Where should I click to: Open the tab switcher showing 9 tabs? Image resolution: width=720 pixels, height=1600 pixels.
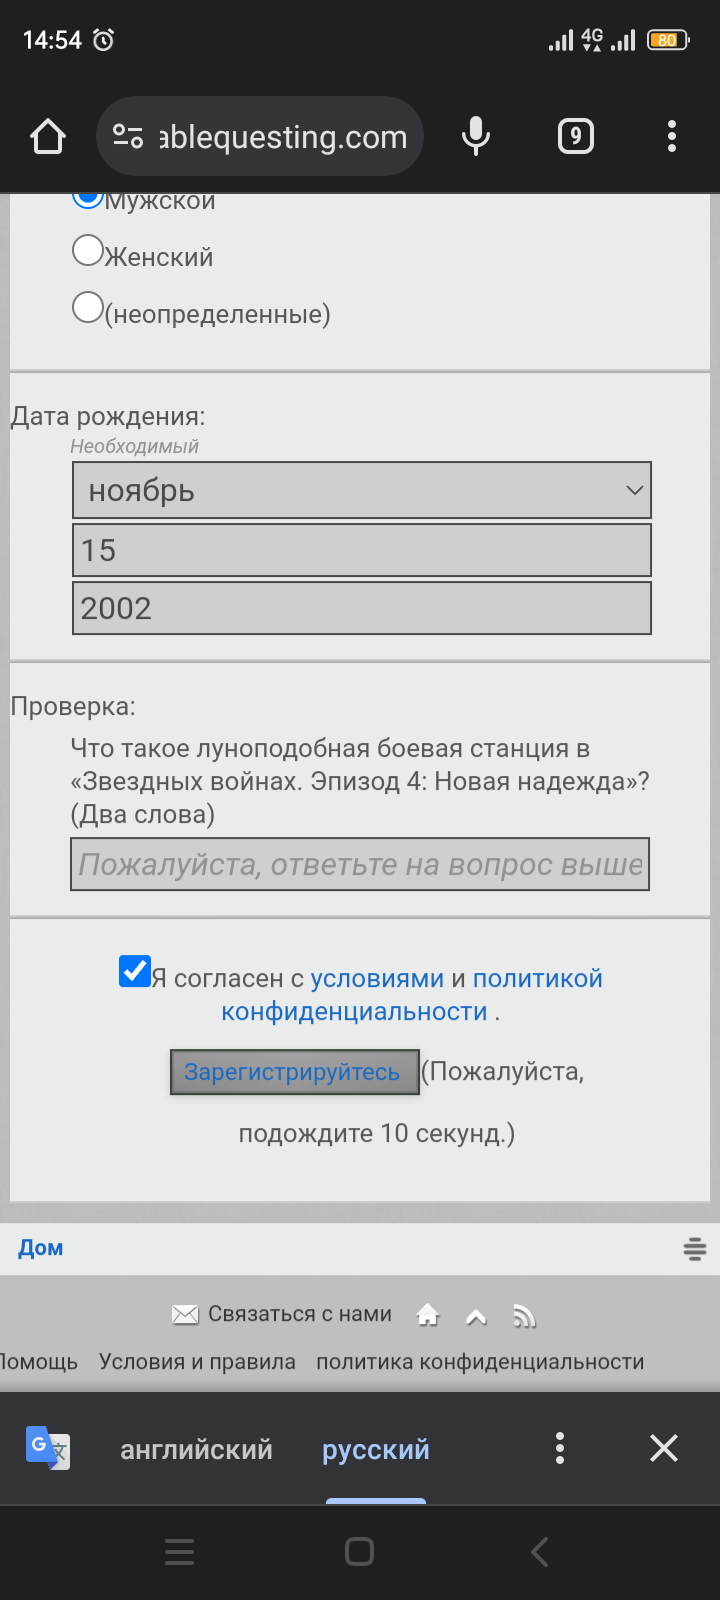tap(575, 136)
